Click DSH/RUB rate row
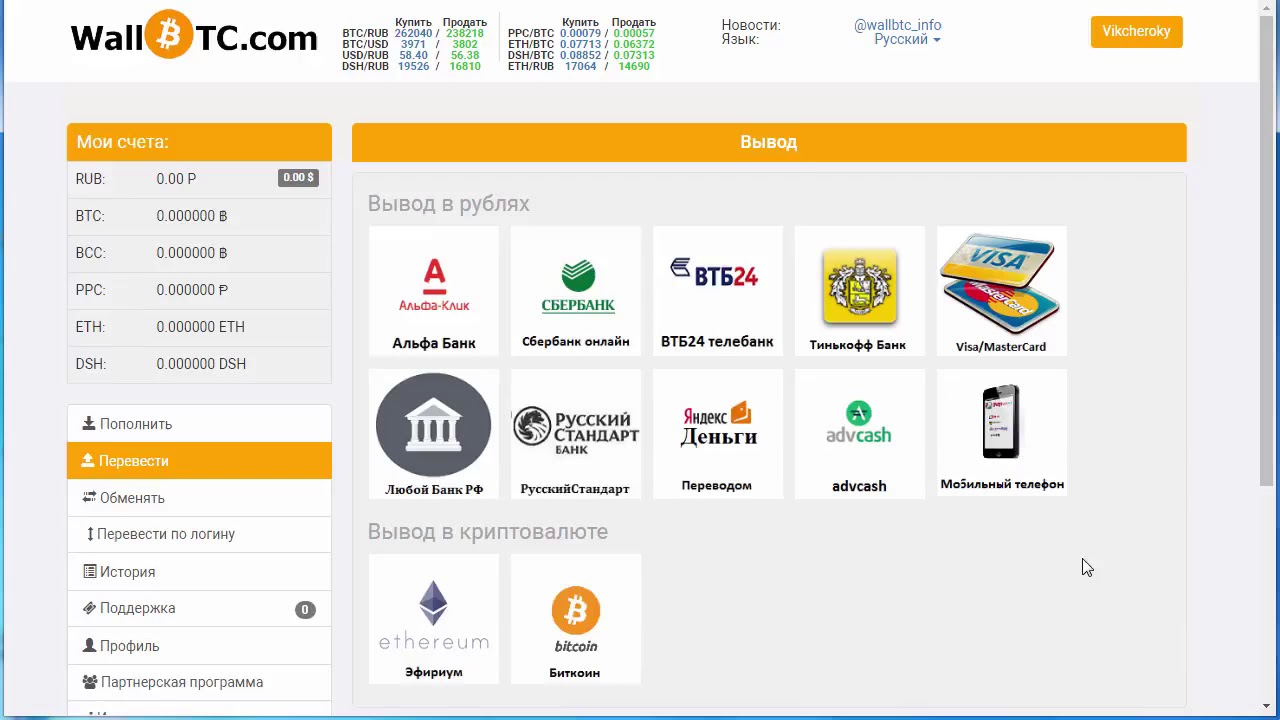 pyautogui.click(x=413, y=66)
